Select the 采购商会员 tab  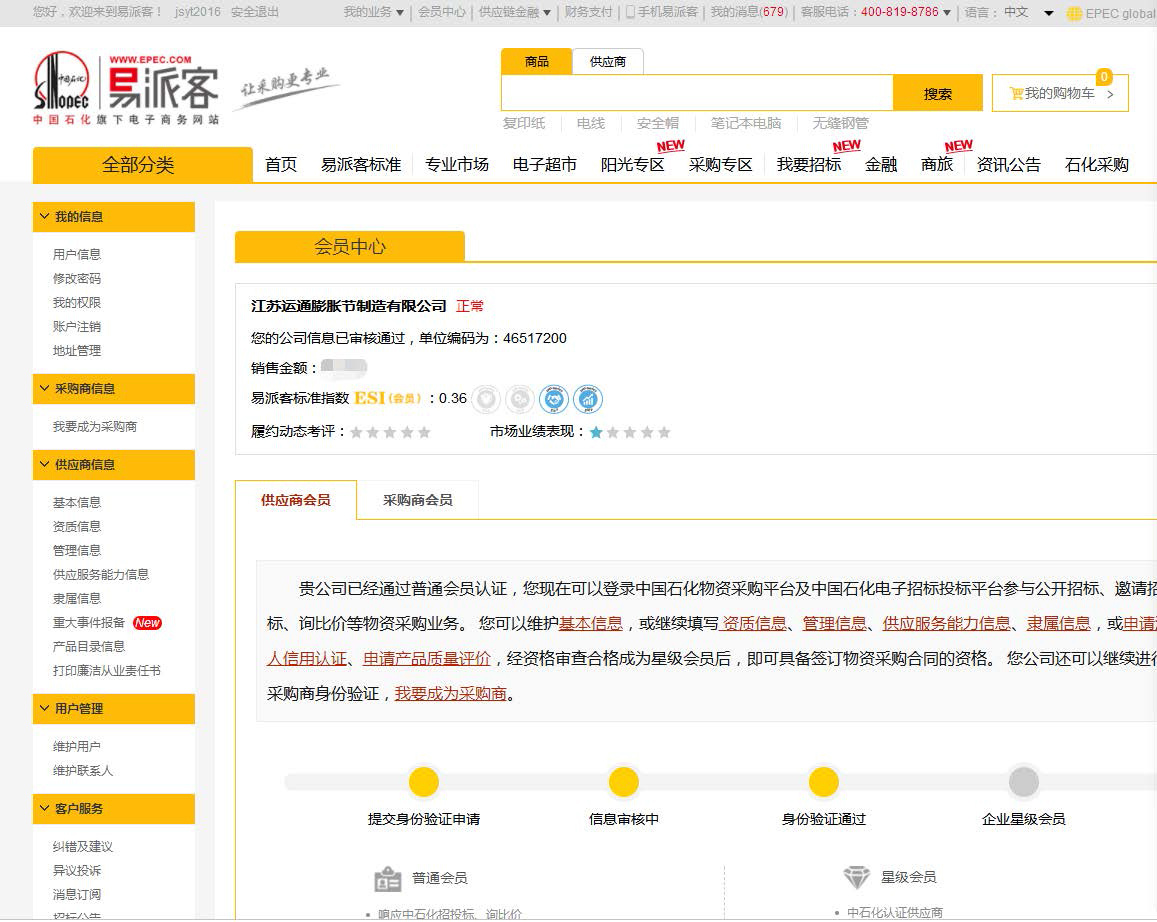coord(418,500)
